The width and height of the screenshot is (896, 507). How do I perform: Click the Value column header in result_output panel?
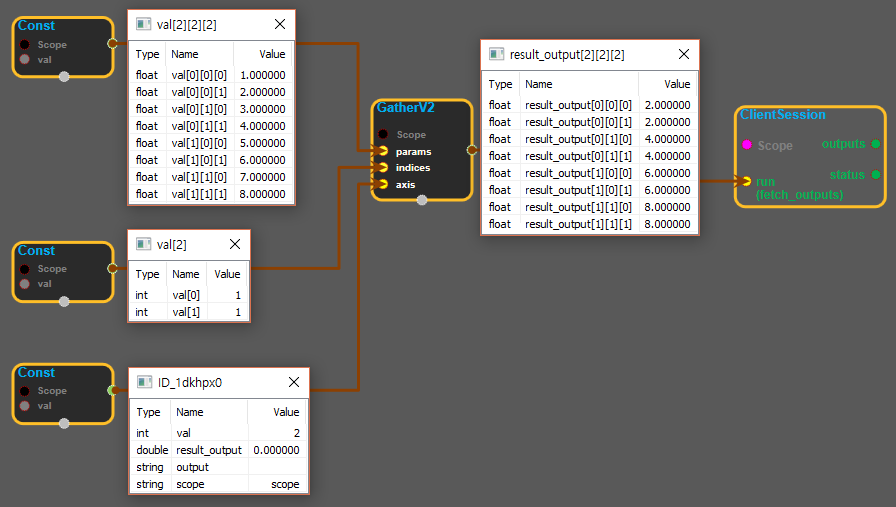[x=677, y=84]
